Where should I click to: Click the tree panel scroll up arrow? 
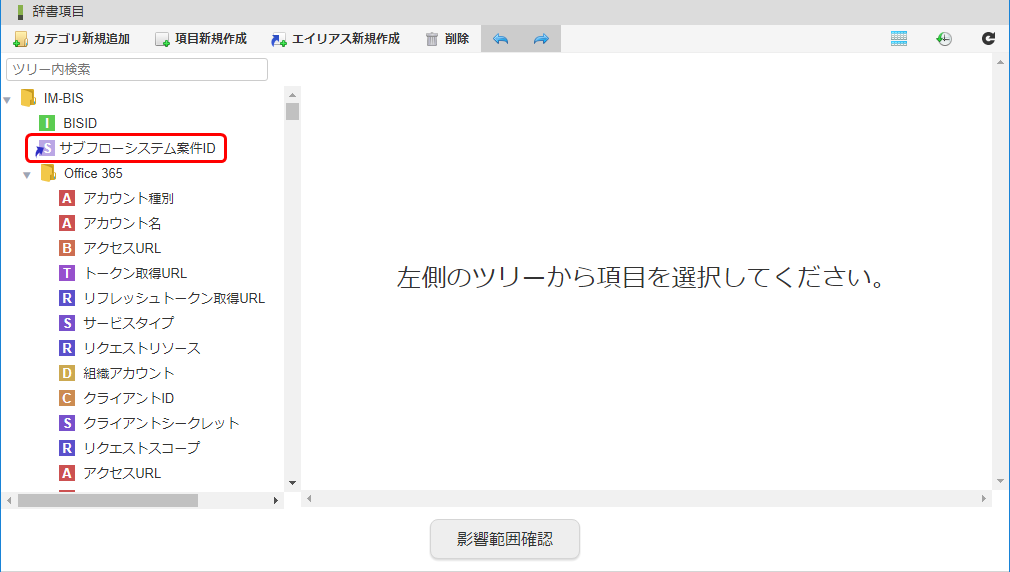[292, 95]
